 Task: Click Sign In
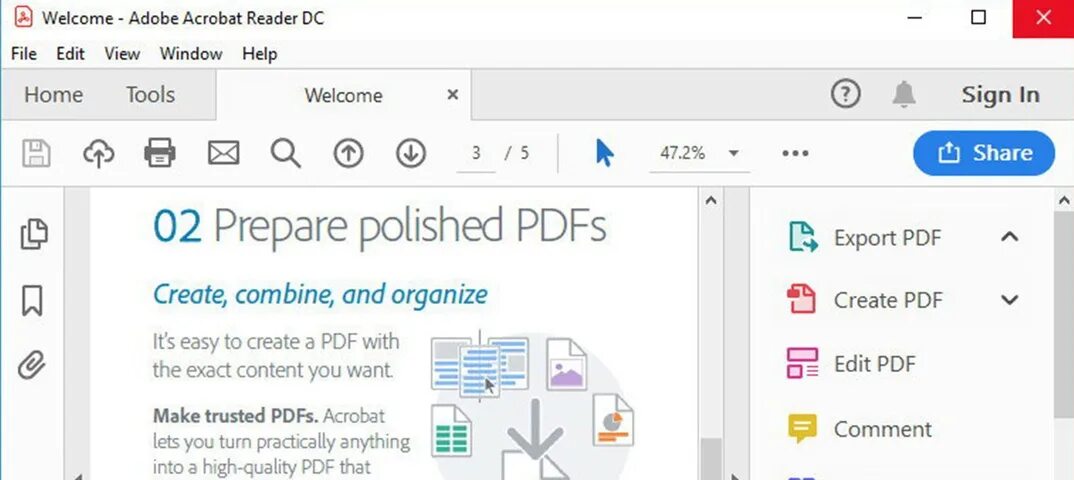point(1000,94)
